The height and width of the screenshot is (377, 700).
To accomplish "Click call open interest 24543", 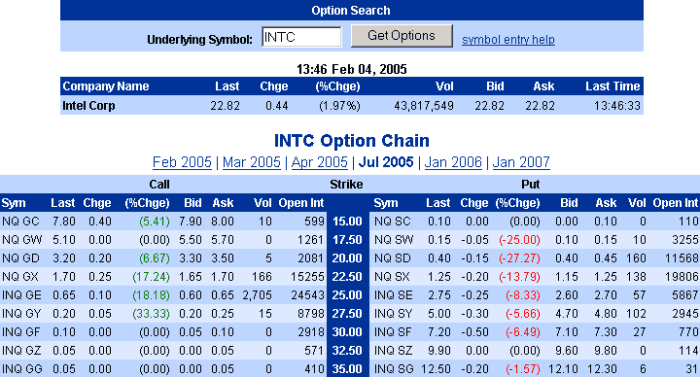I will click(307, 295).
